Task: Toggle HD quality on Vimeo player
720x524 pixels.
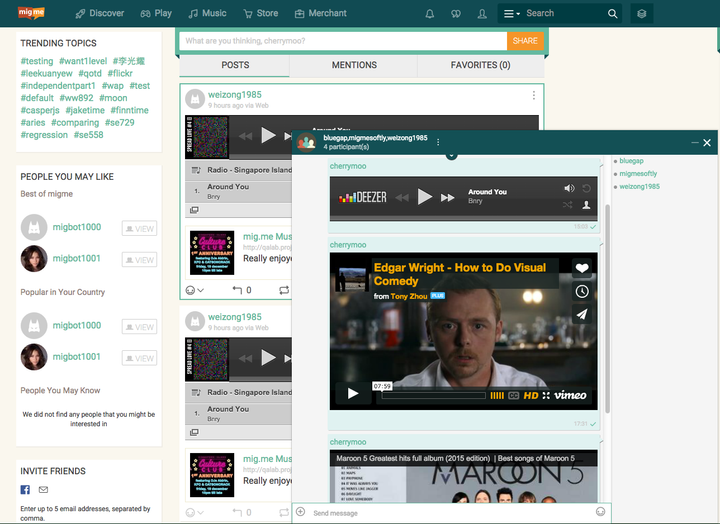Action: click(x=531, y=395)
